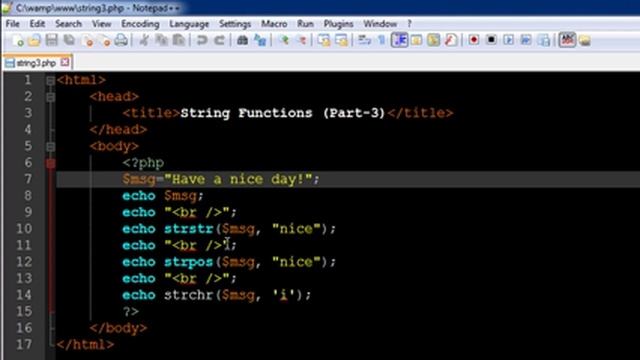Close the current document via toolbar
The image size is (640, 360).
[x=87, y=40]
